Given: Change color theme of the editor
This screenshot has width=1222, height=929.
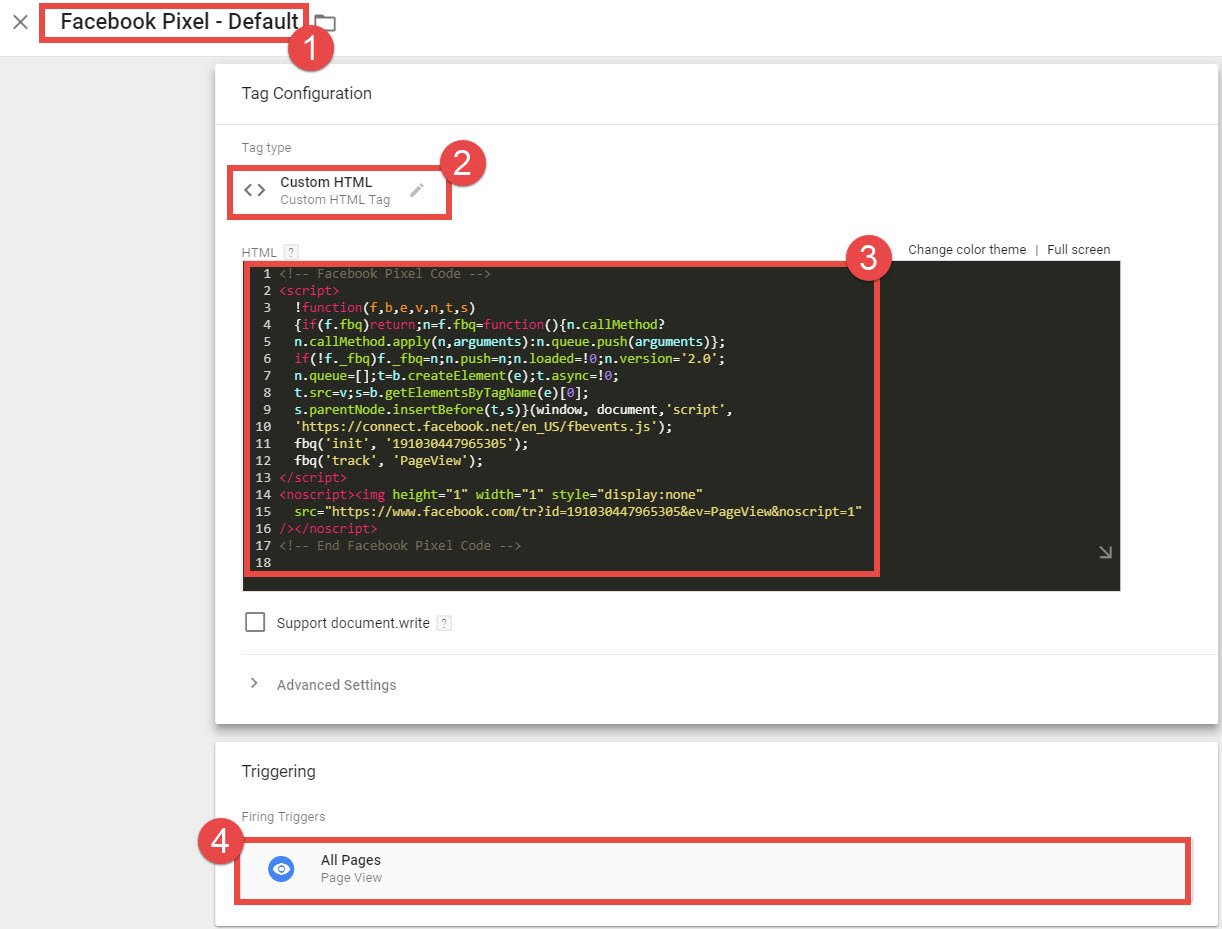Looking at the screenshot, I should click(967, 250).
